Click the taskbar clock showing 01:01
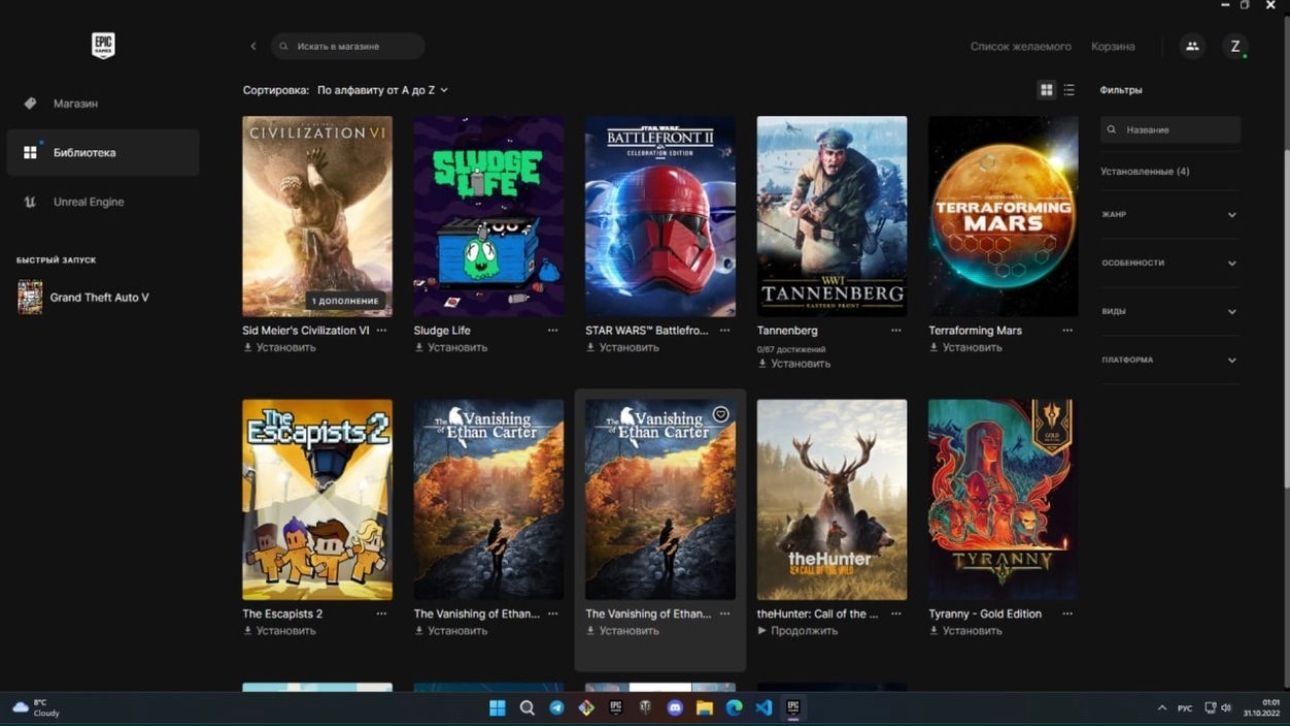The width and height of the screenshot is (1290, 726). tap(1262, 708)
